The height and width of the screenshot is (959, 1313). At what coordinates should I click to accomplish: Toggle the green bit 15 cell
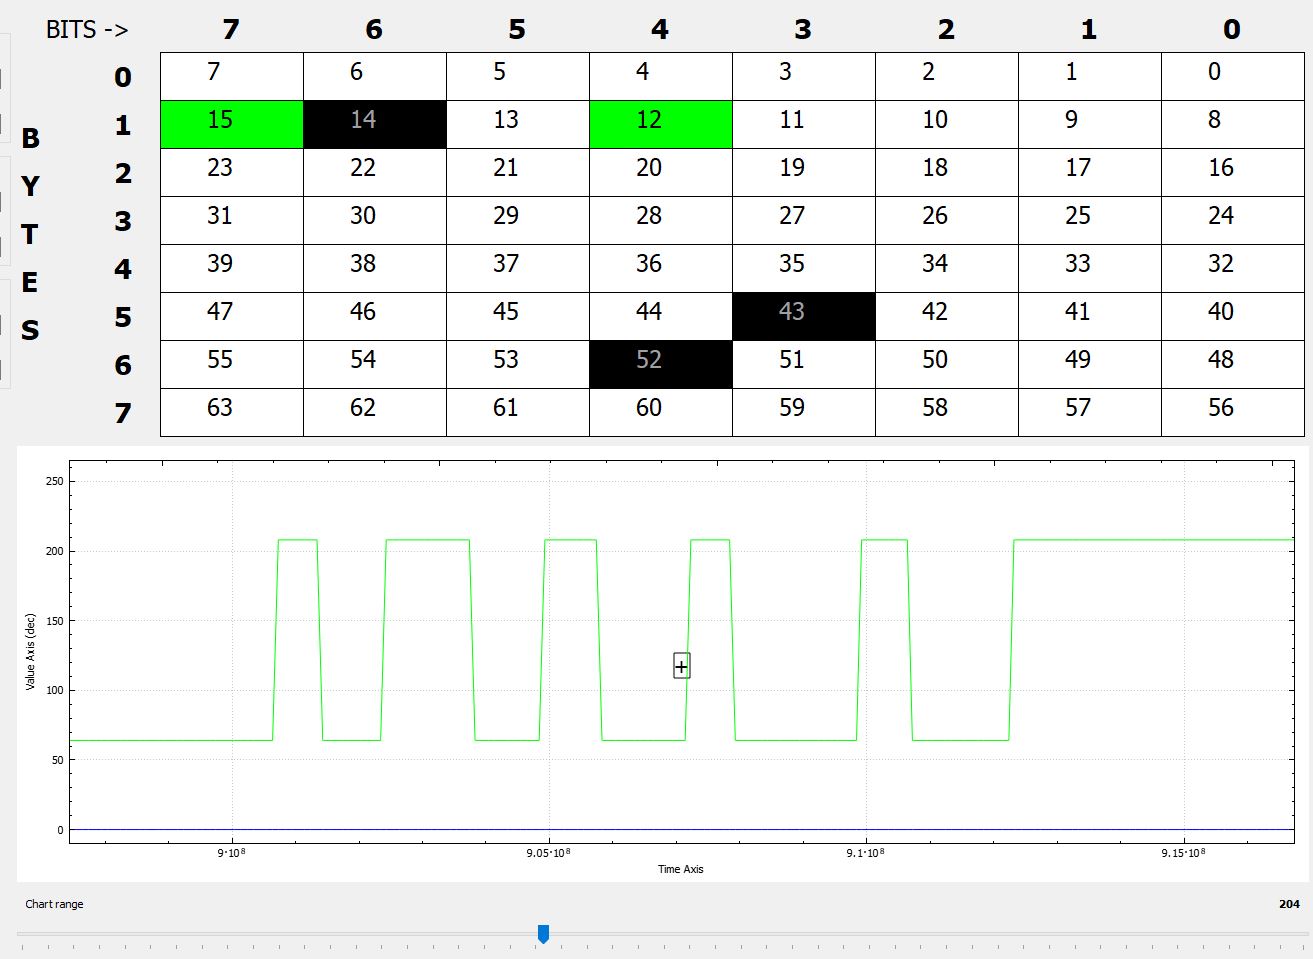tap(231, 124)
